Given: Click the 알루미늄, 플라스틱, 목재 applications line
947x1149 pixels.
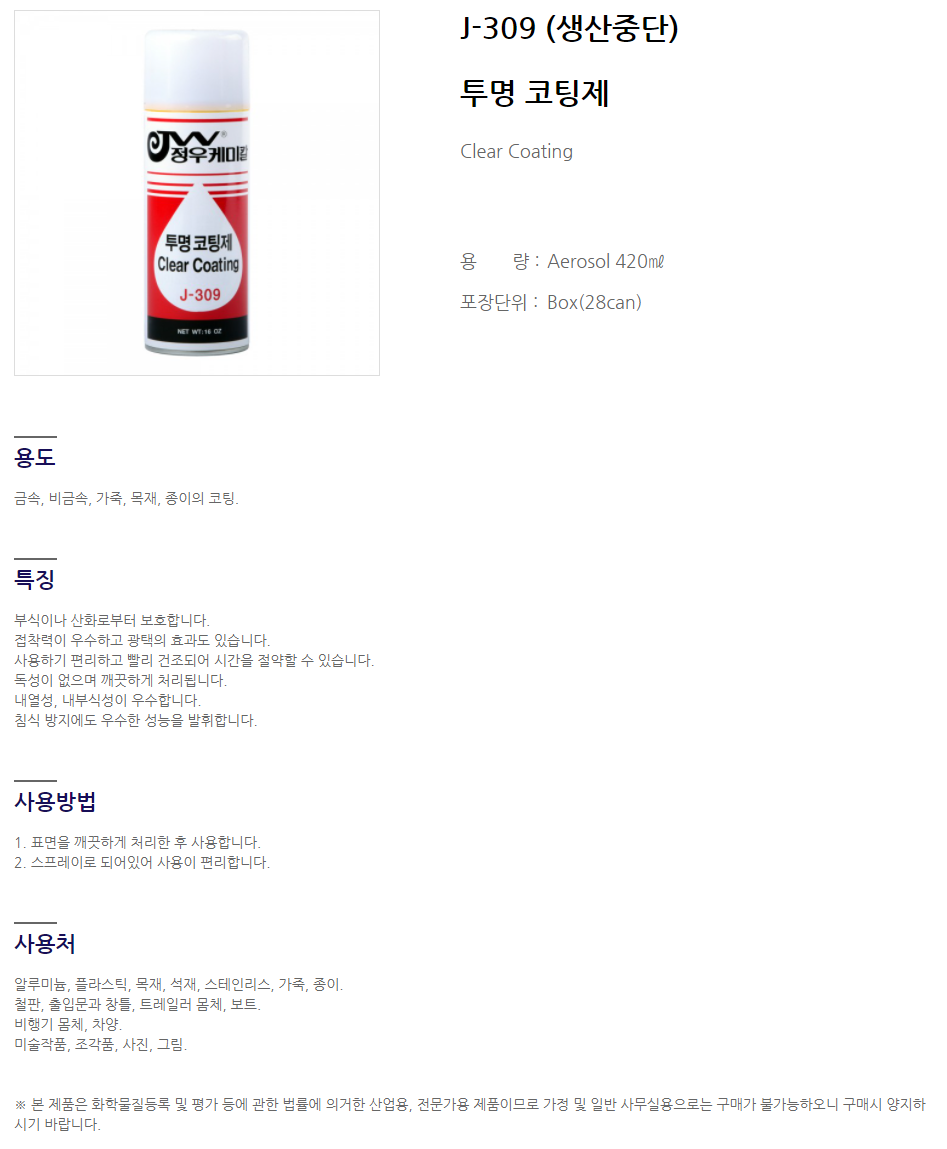Looking at the screenshot, I should pyautogui.click(x=179, y=984).
